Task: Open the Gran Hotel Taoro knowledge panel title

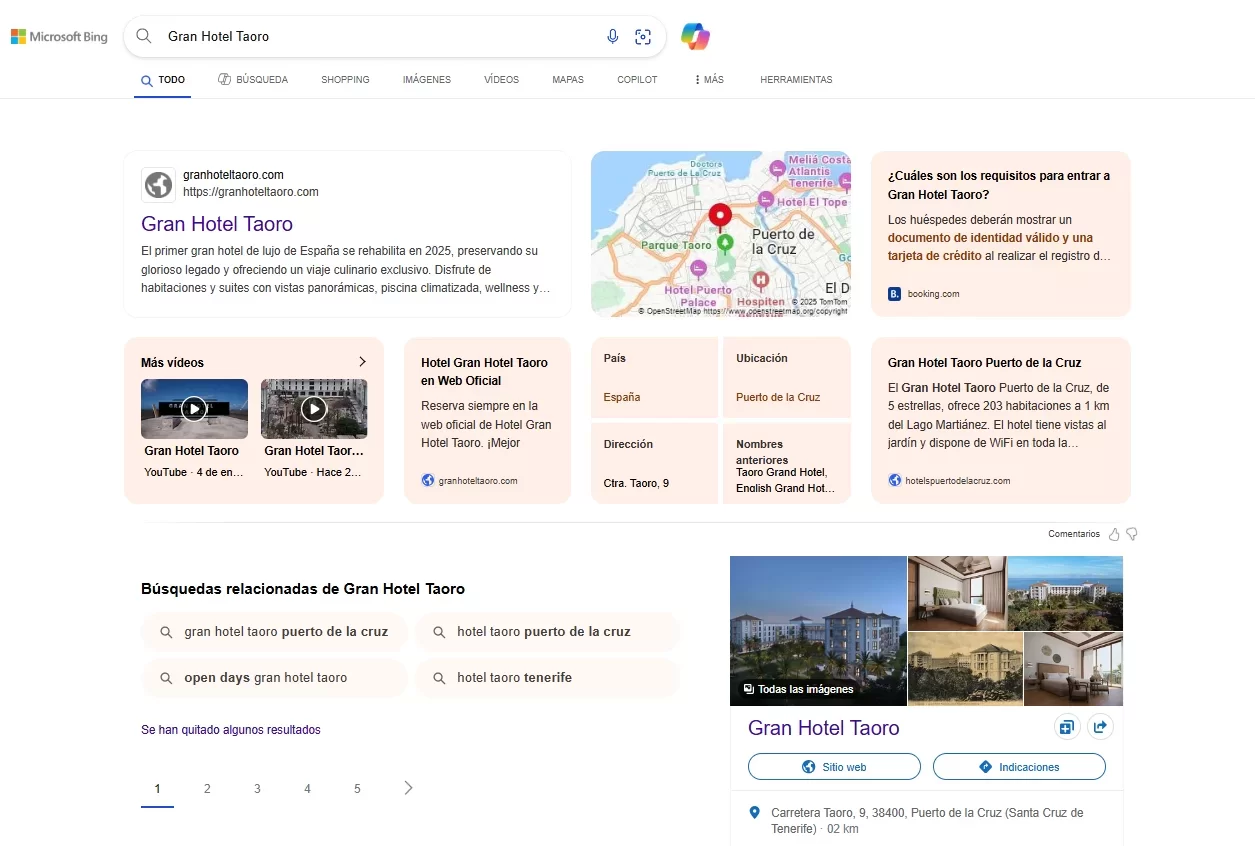Action: point(824,728)
